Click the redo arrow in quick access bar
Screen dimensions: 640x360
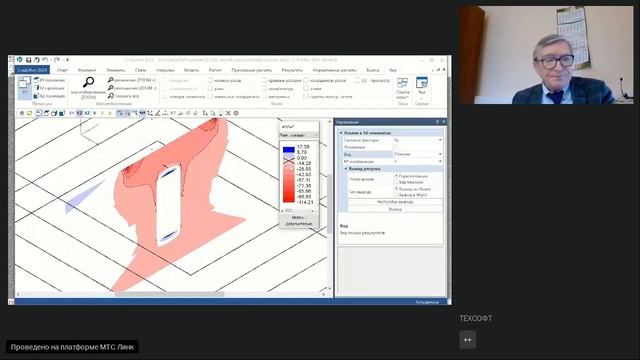pyautogui.click(x=57, y=60)
